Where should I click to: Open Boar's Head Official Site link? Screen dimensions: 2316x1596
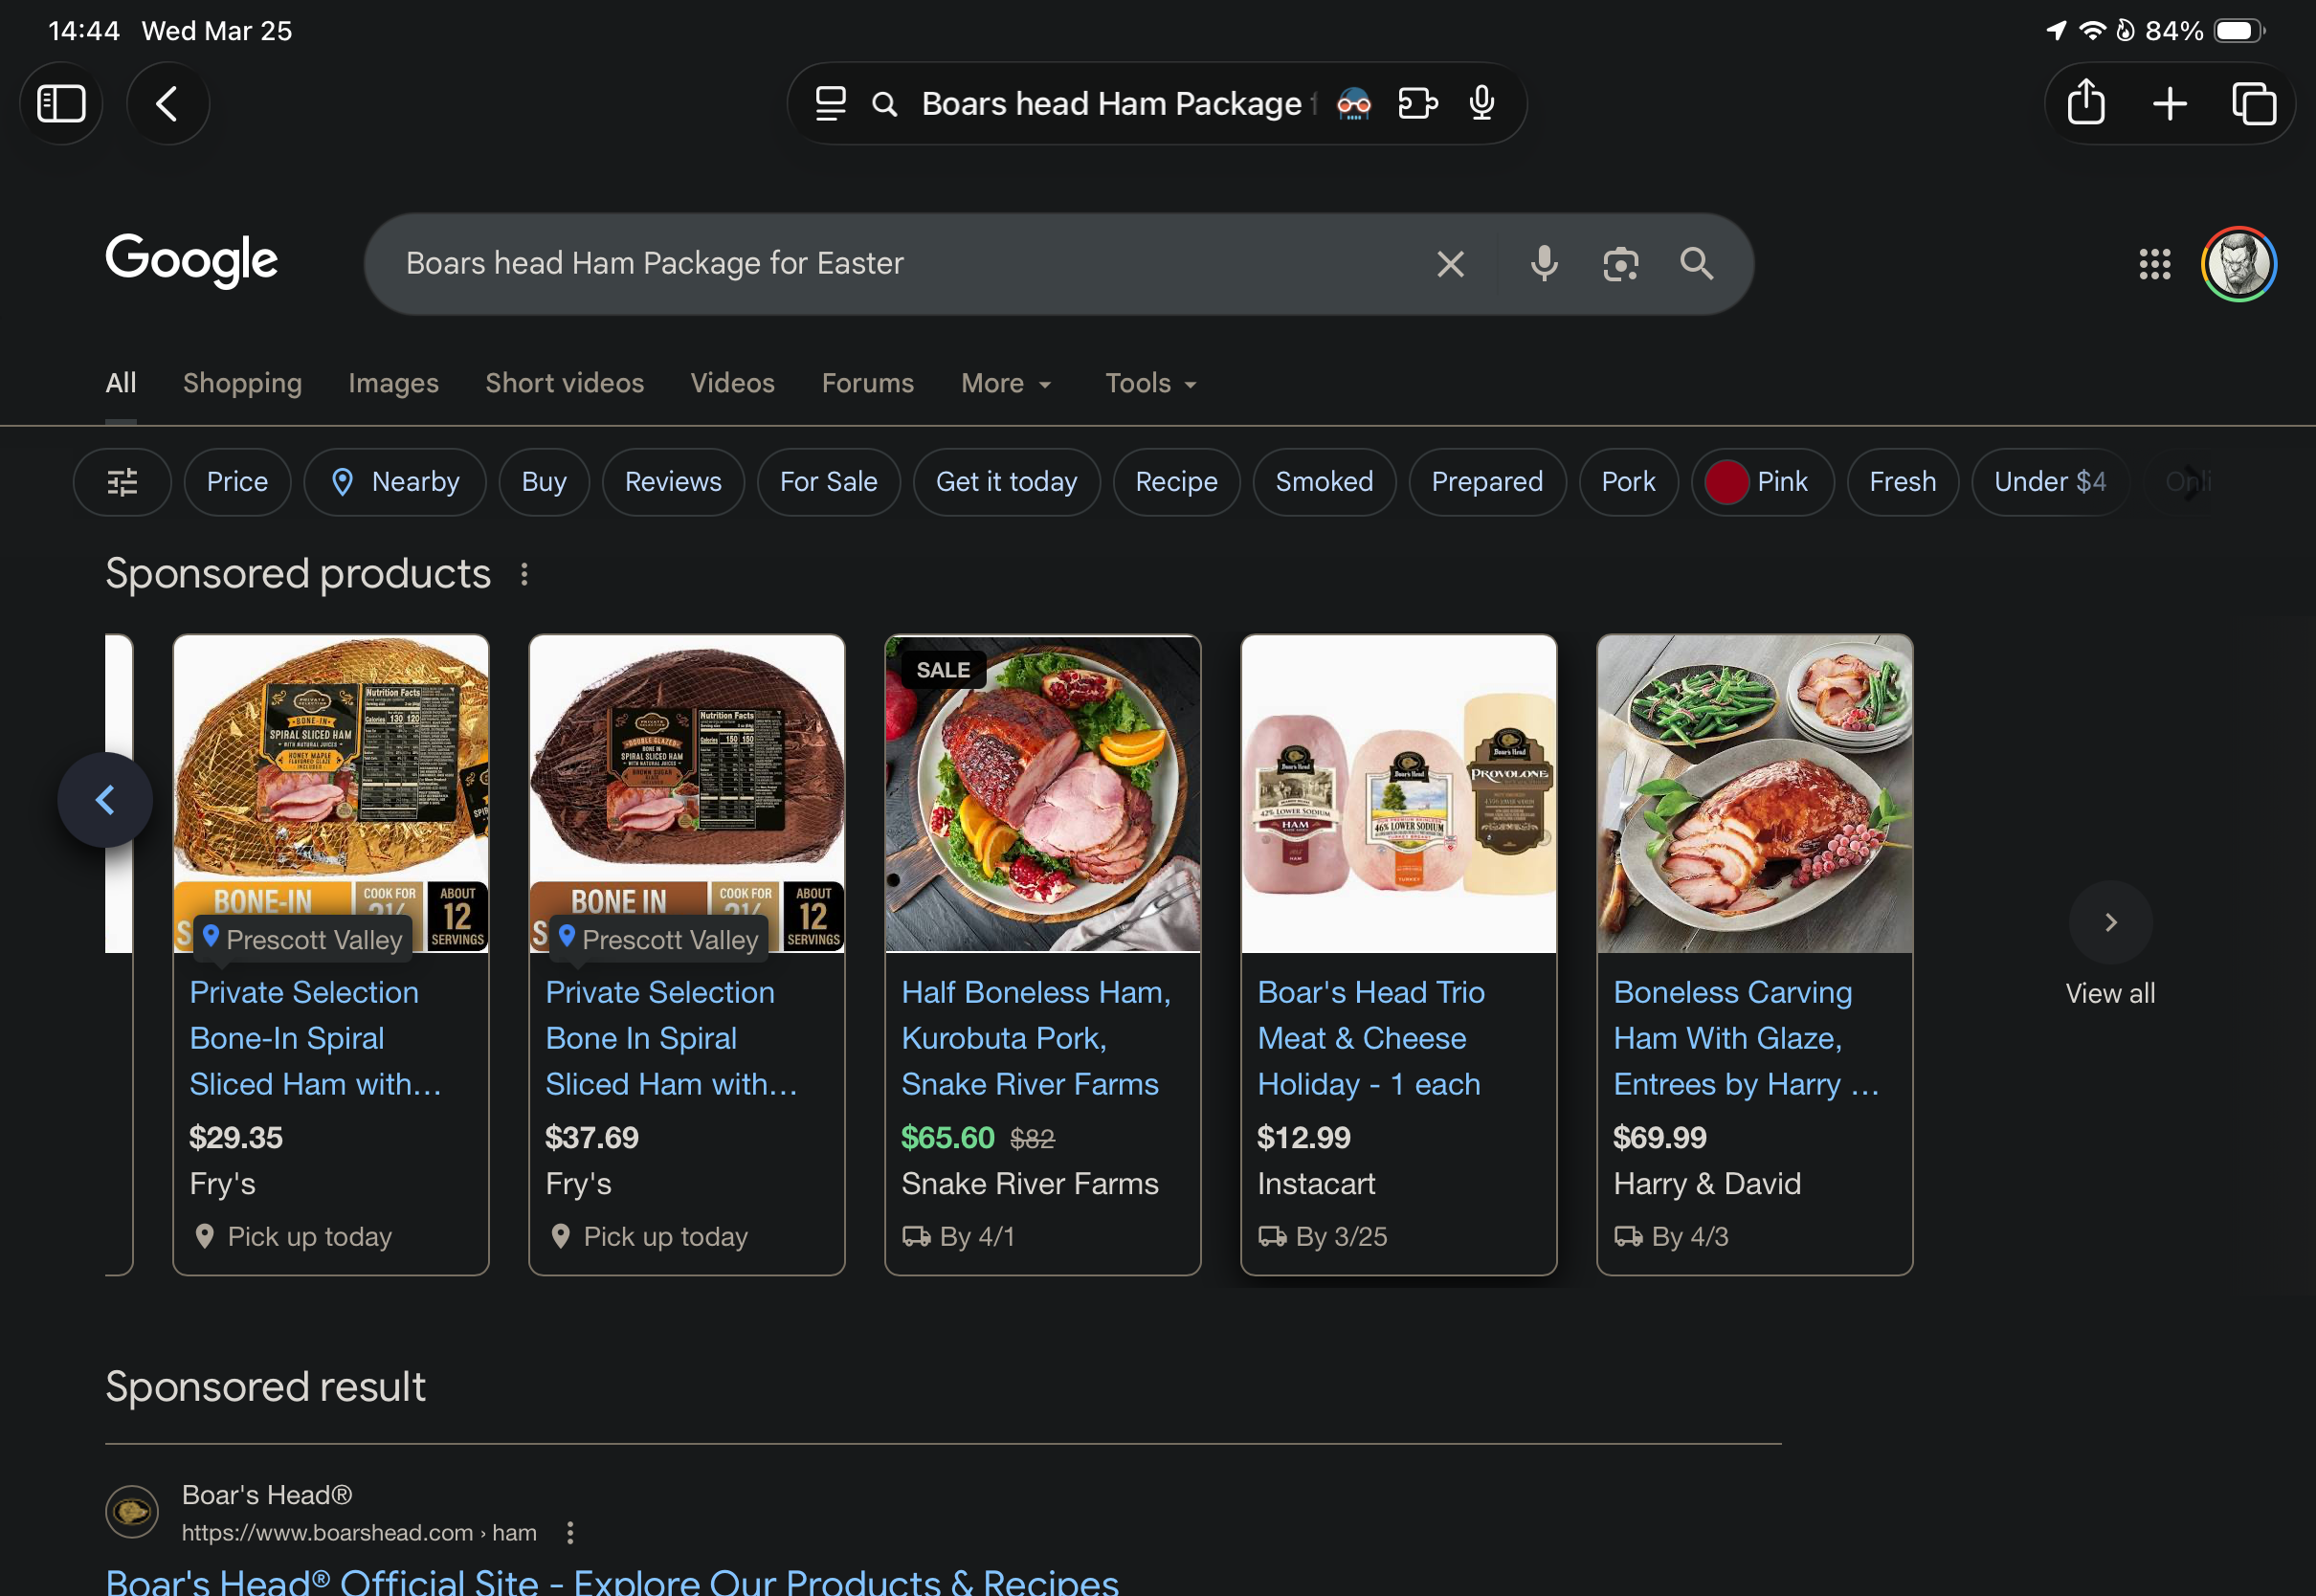(612, 1581)
